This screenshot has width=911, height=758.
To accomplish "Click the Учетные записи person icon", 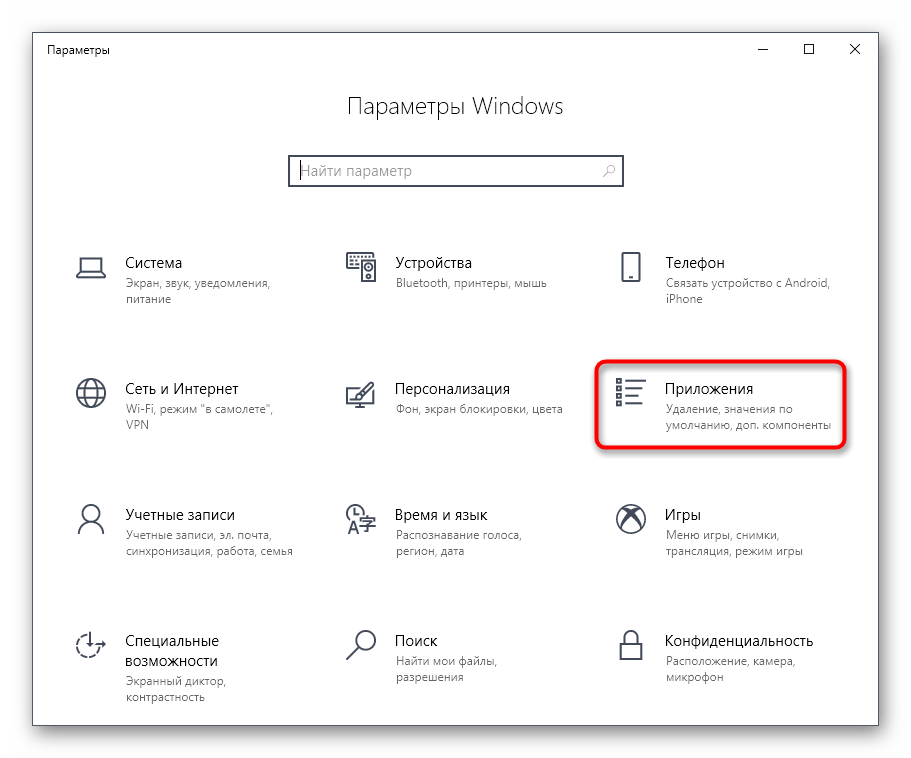I will [x=91, y=519].
